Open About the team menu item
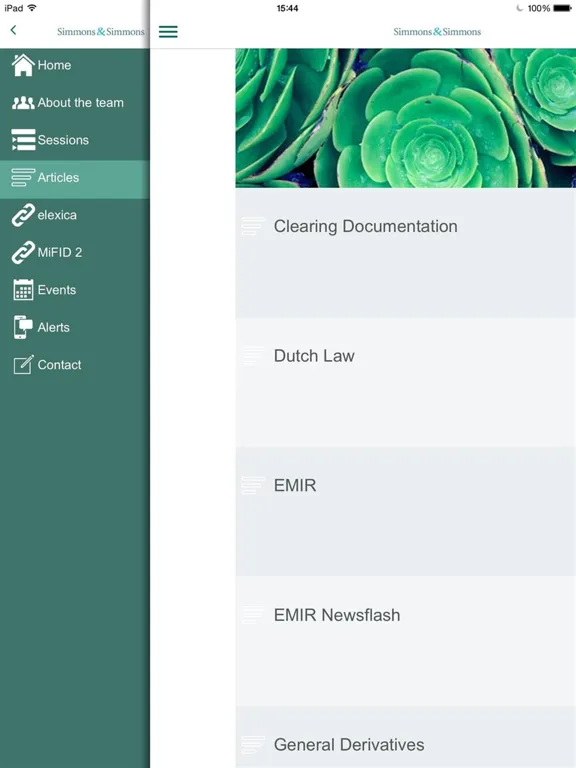Image resolution: width=576 pixels, height=768 pixels. tap(75, 103)
